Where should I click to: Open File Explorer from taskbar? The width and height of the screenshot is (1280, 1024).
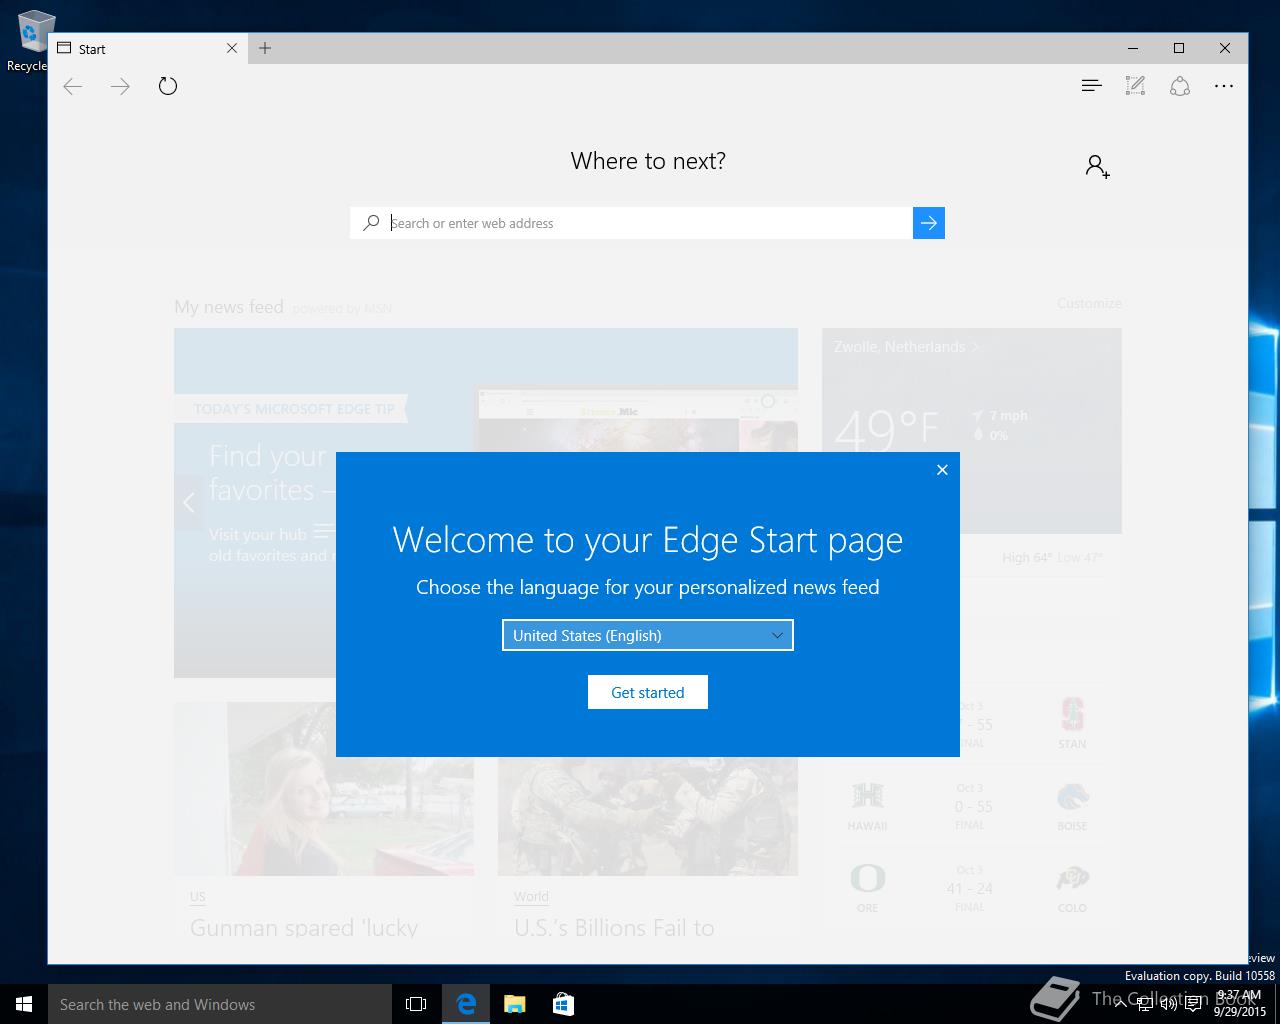pyautogui.click(x=515, y=1004)
